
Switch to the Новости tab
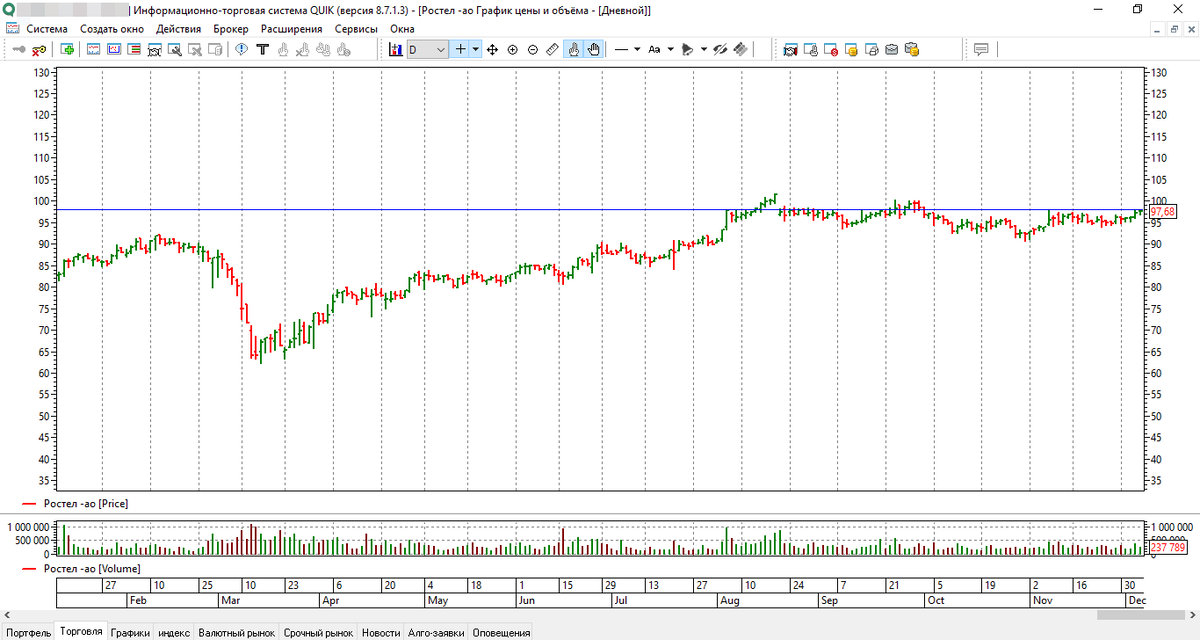380,633
